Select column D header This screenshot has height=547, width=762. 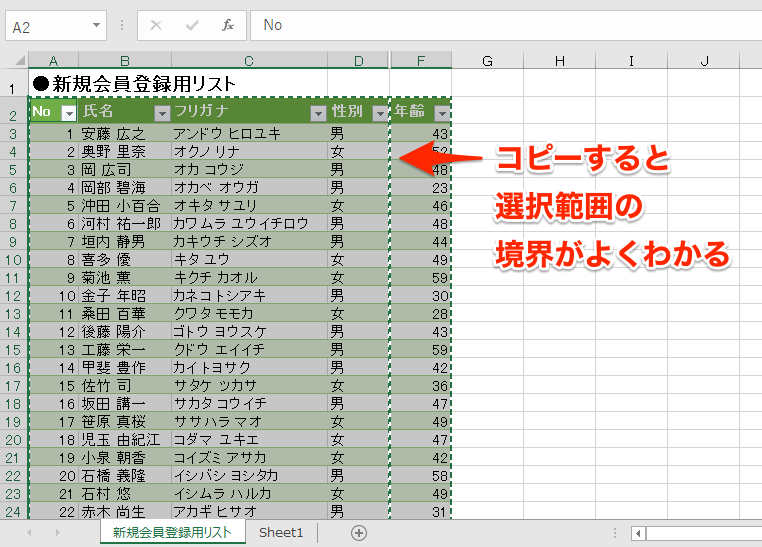[358, 60]
